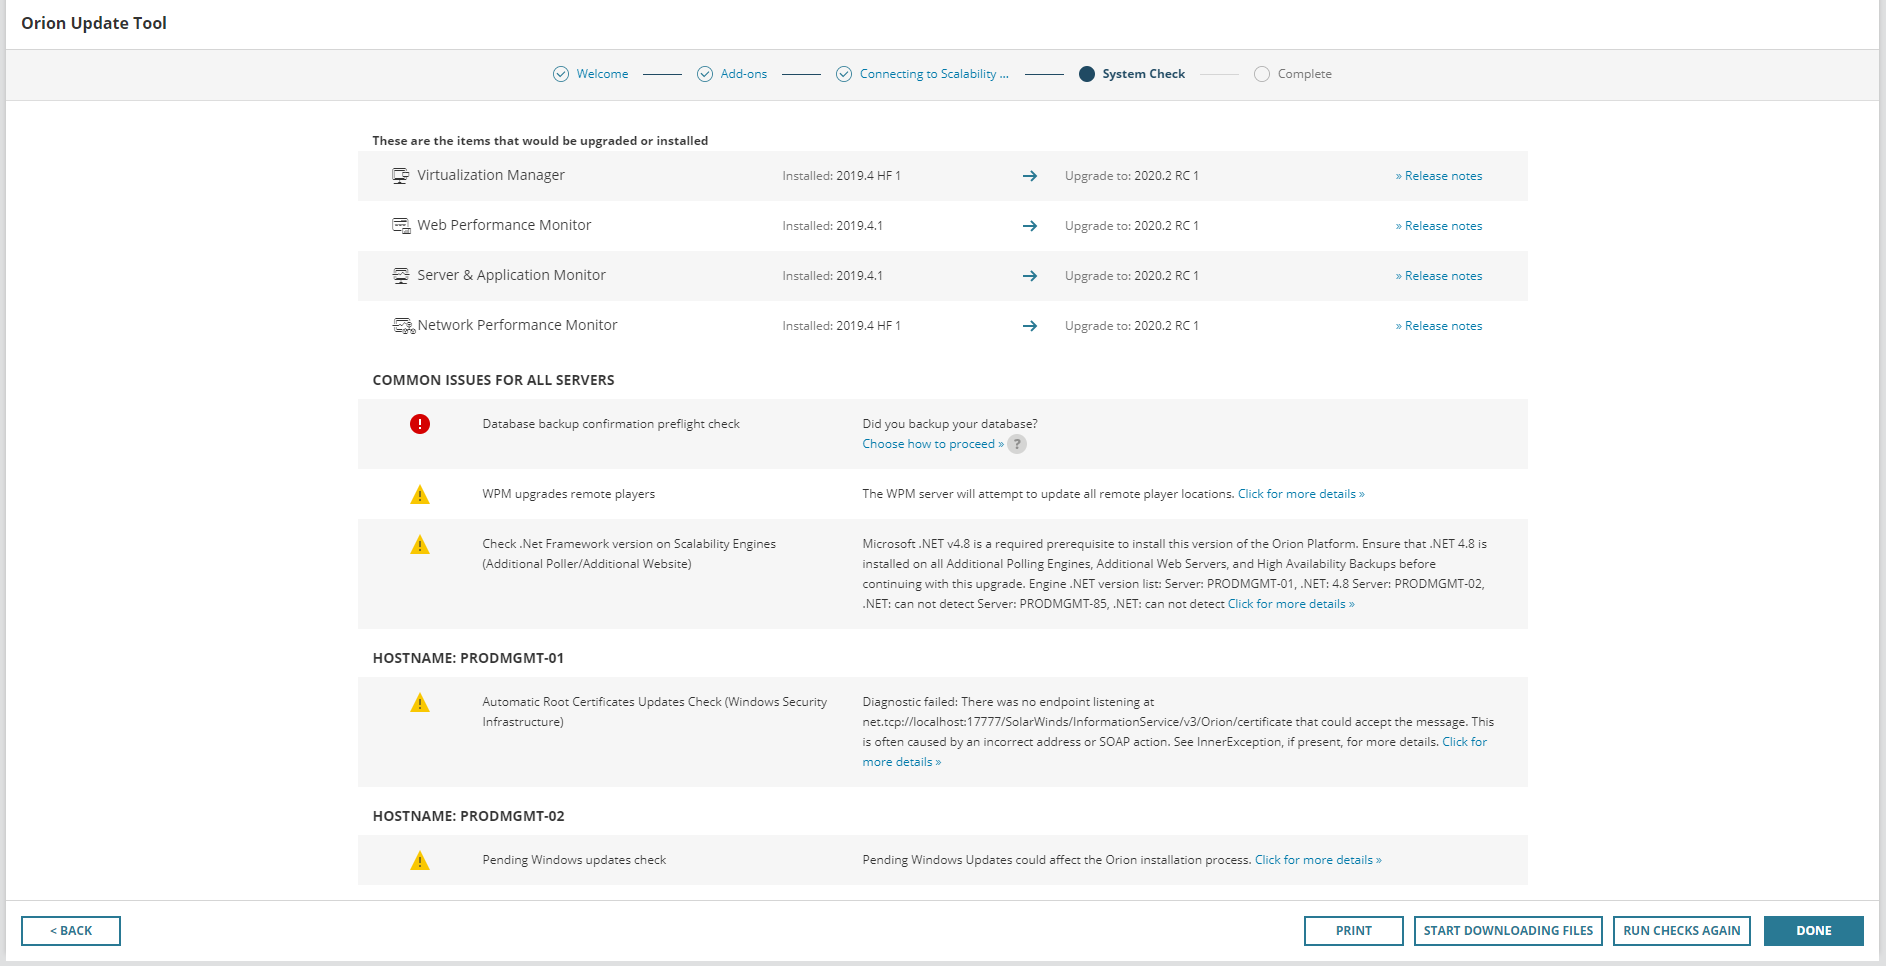
Task: Click the Database backup confirmation preflight check label
Action: click(x=611, y=424)
